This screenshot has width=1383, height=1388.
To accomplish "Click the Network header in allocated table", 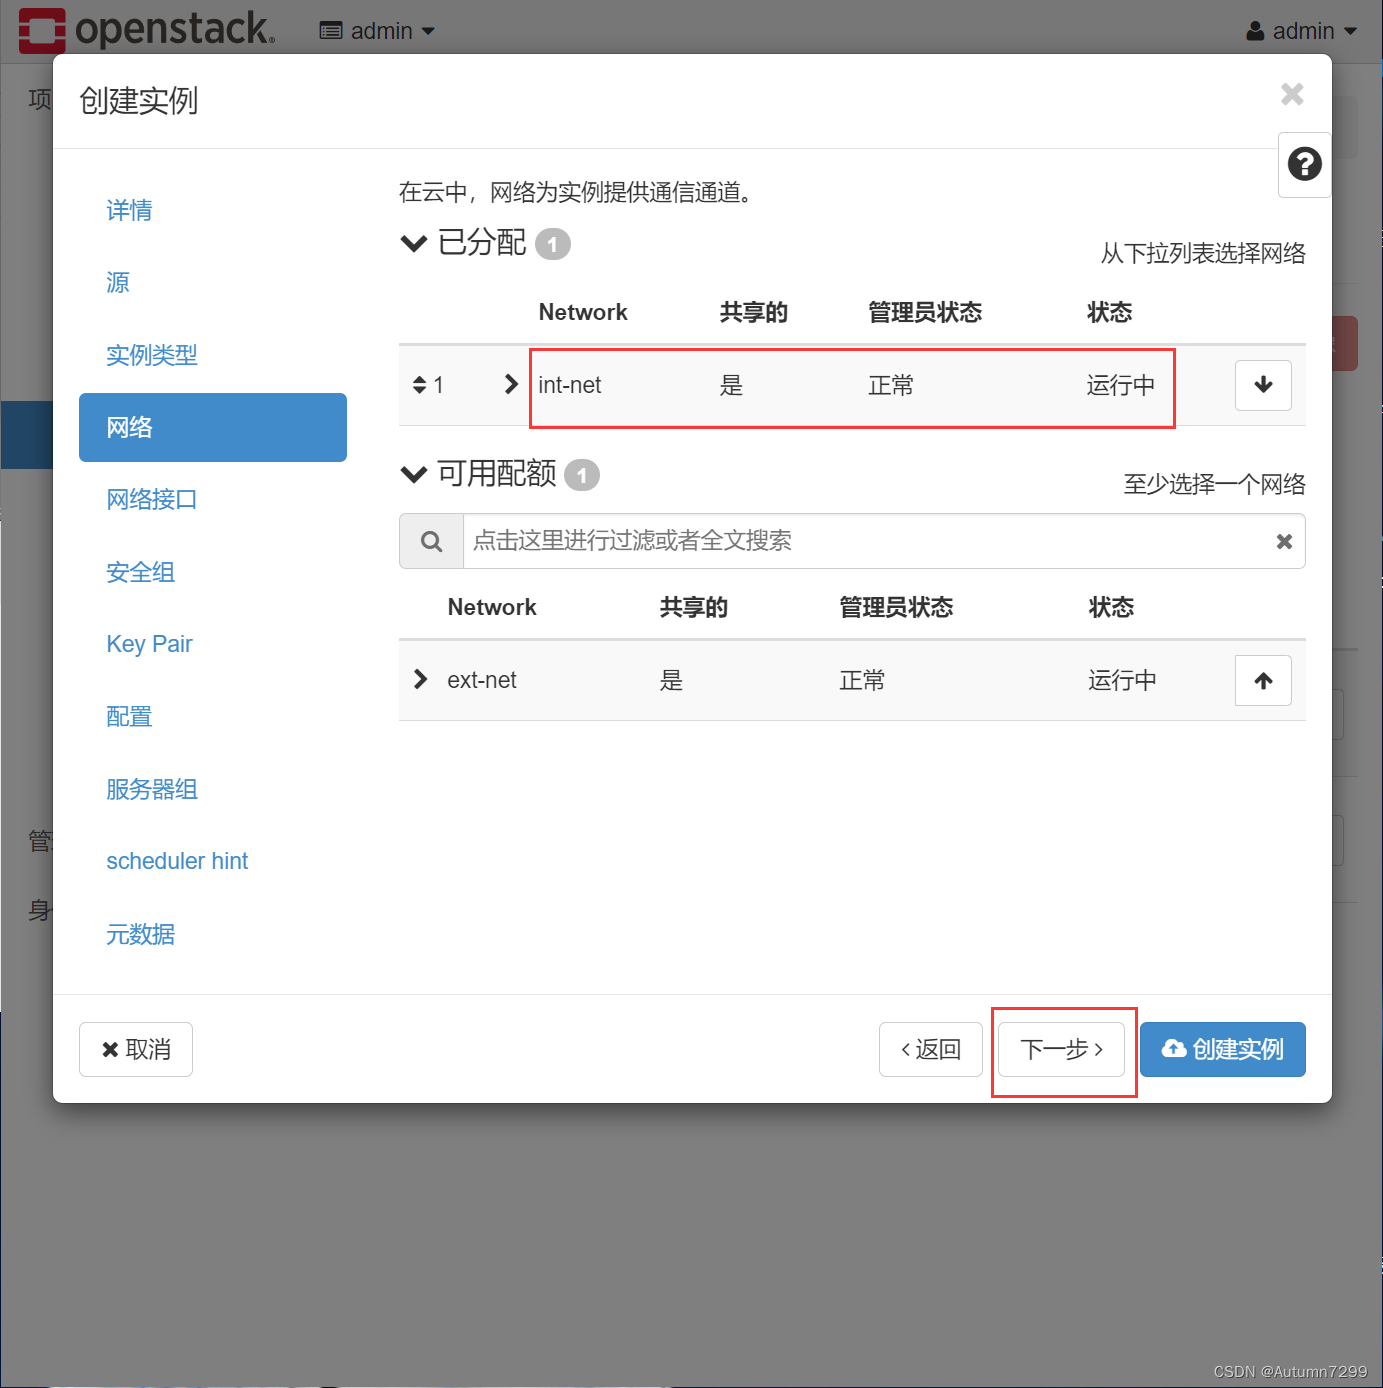I will coord(583,312).
